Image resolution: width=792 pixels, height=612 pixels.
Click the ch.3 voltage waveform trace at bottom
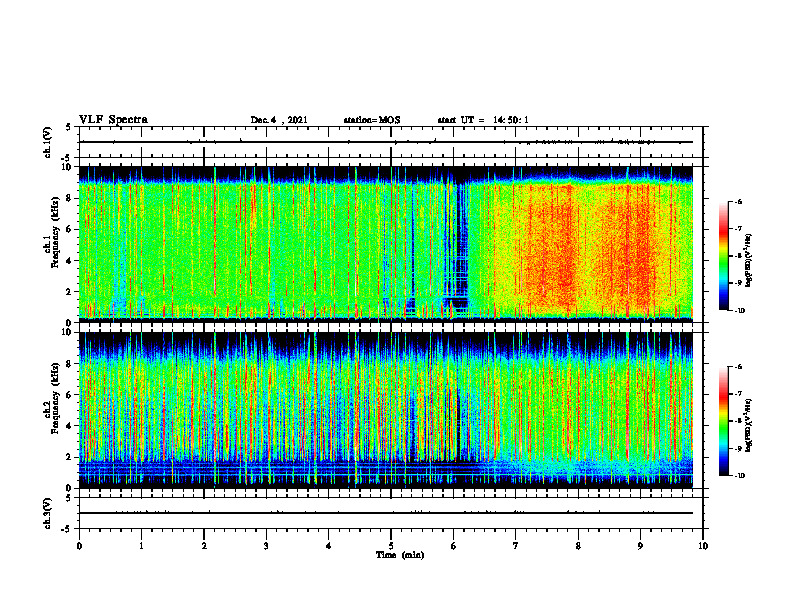tap(385, 513)
